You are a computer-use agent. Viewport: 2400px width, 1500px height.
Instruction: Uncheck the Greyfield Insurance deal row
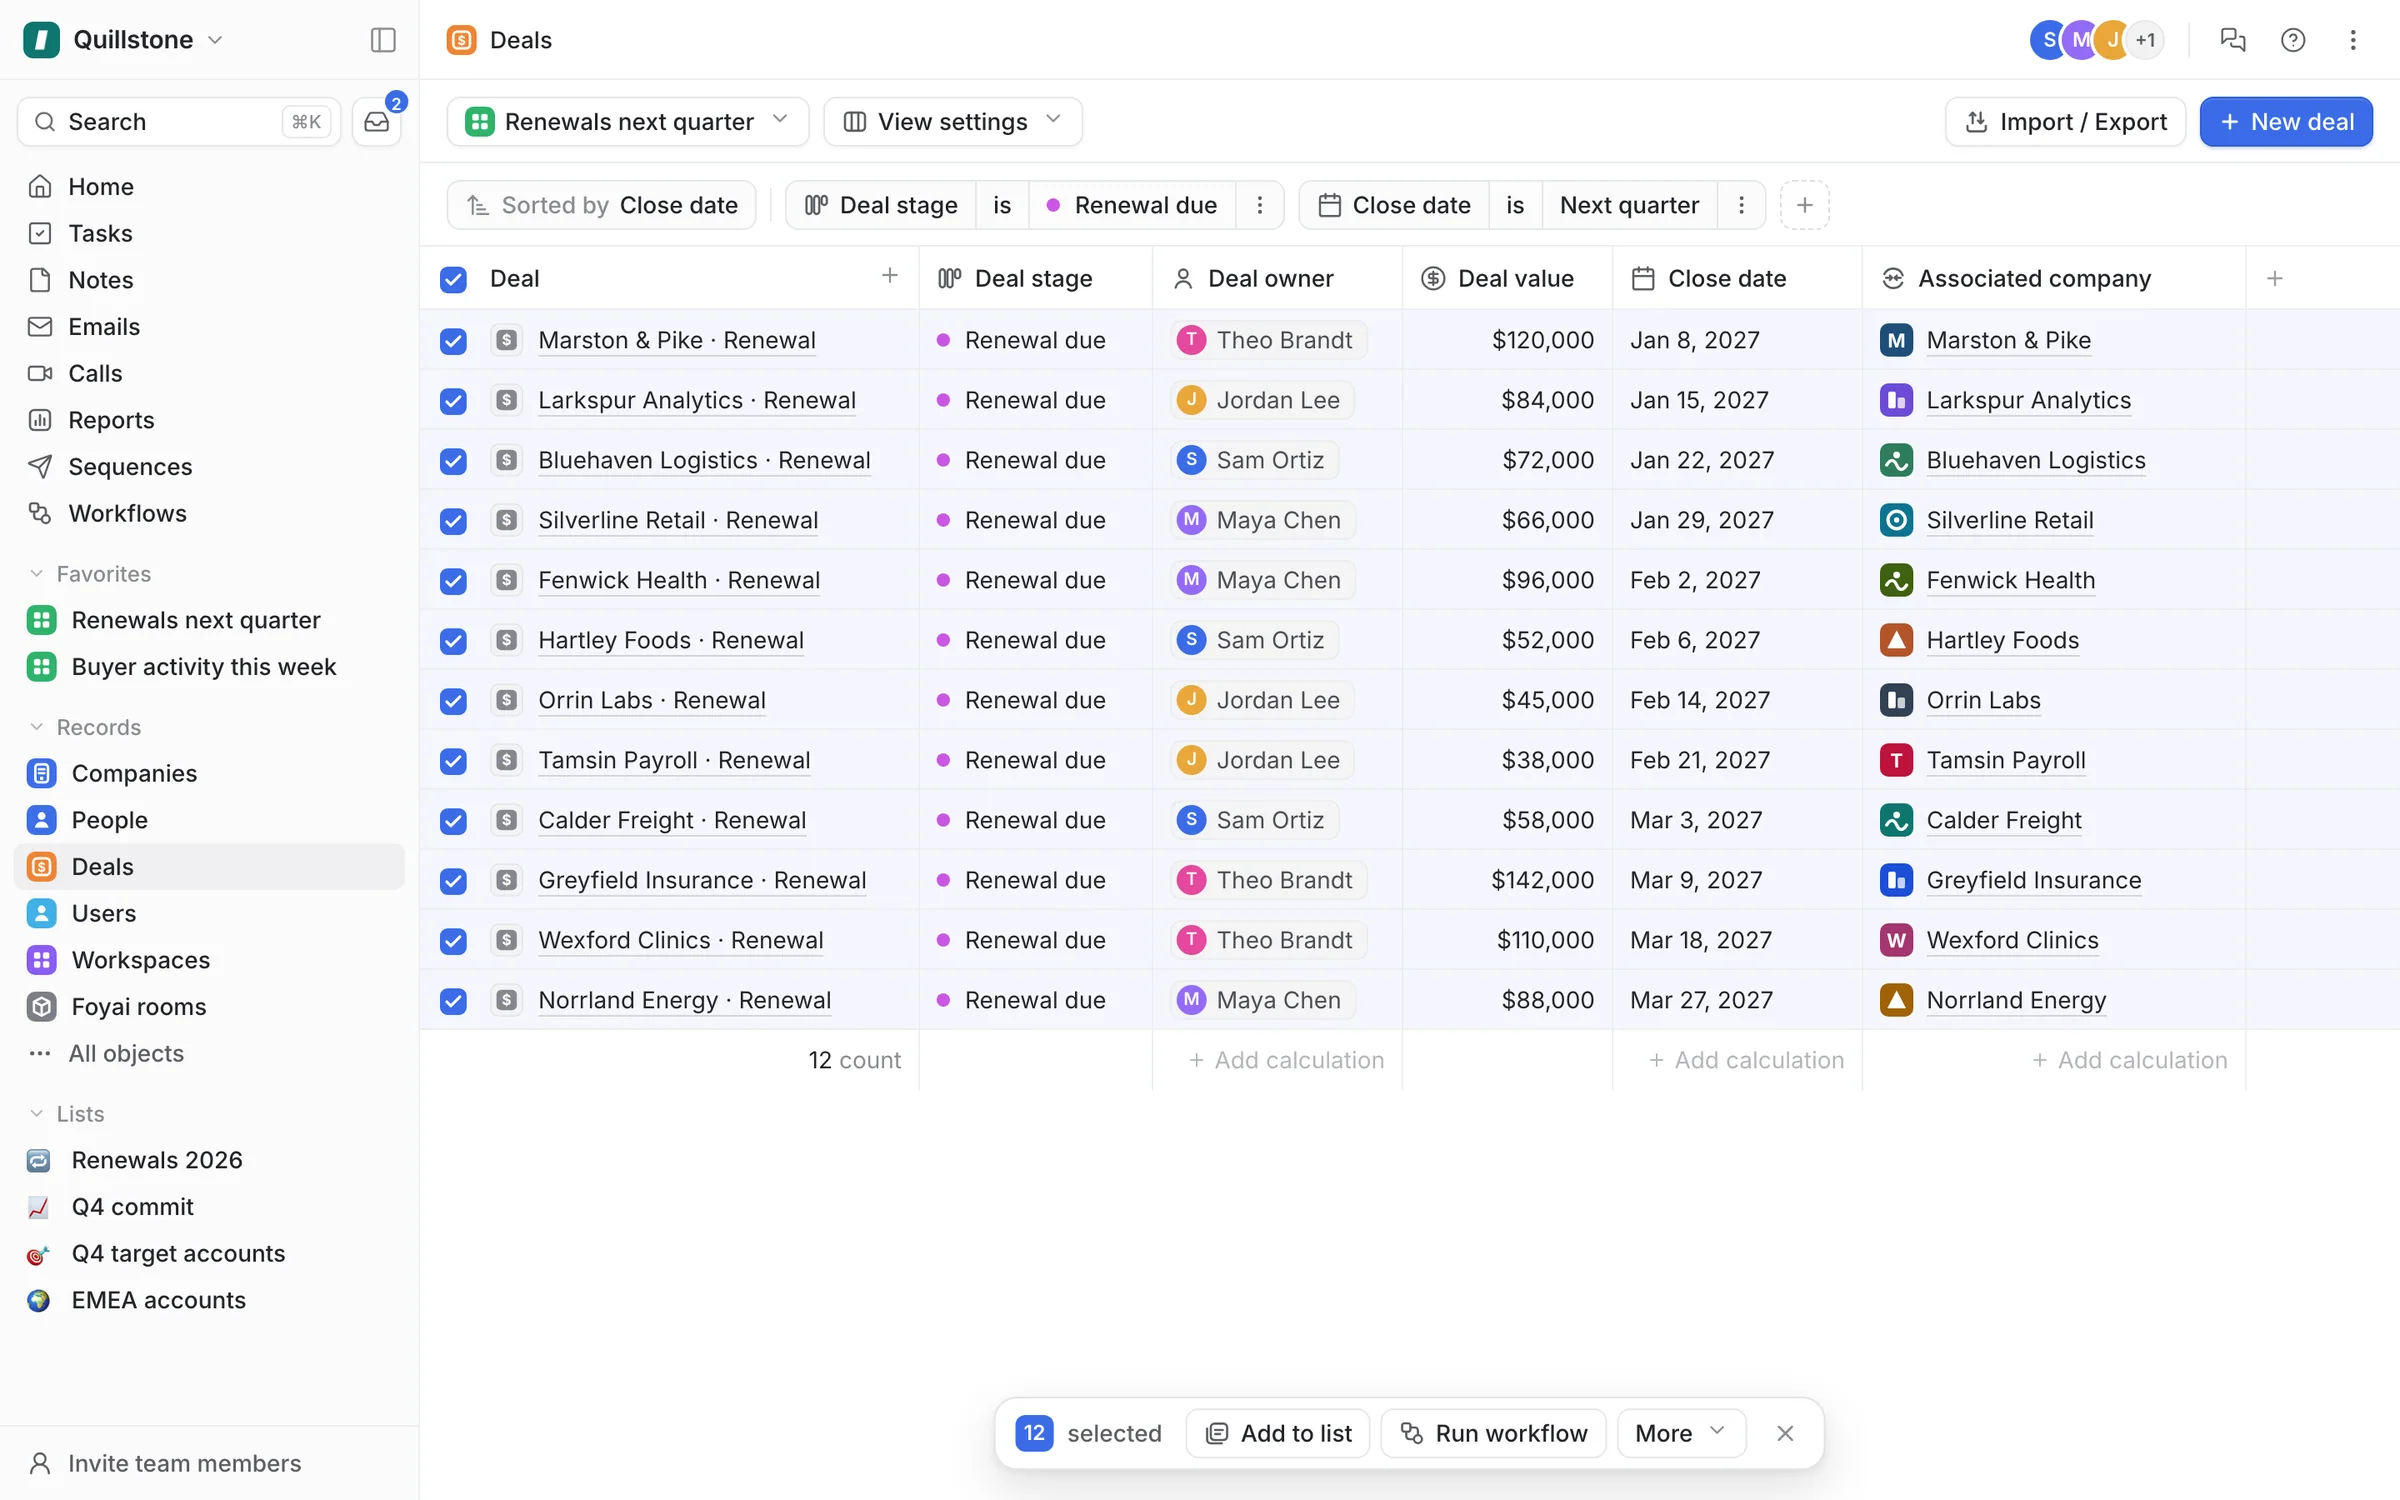[x=453, y=881]
